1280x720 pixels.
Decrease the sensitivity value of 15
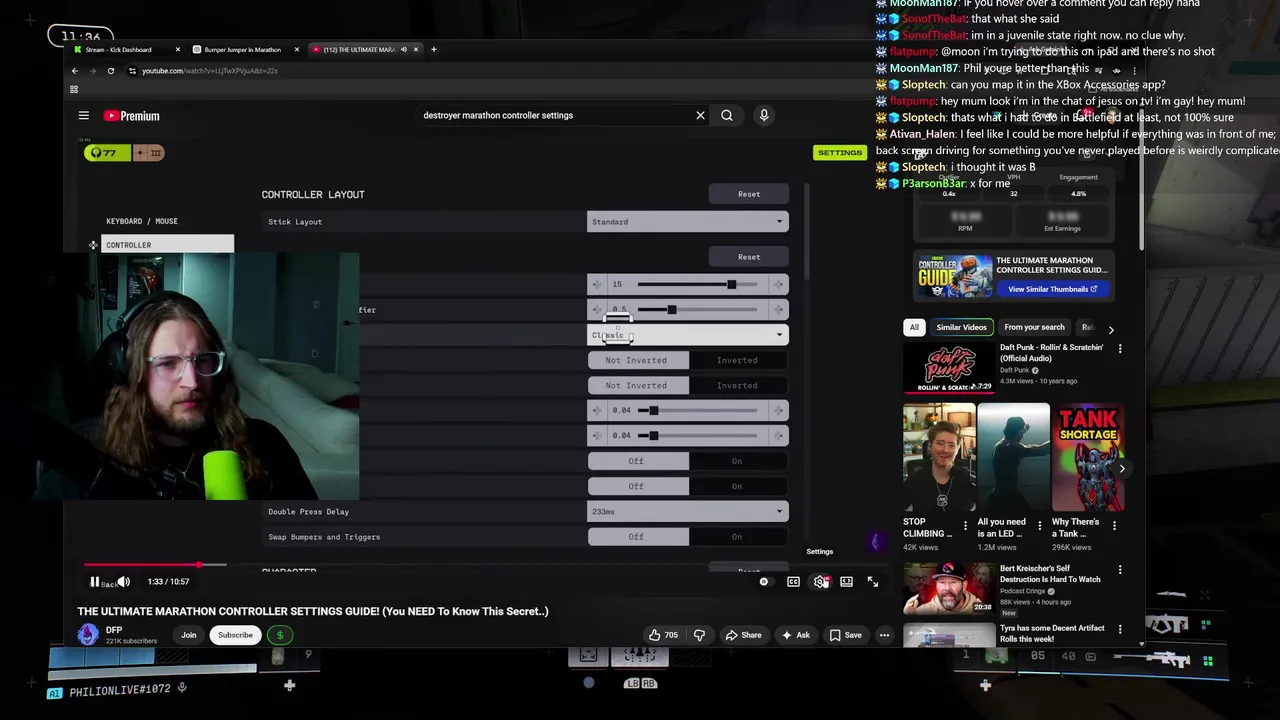tap(598, 284)
